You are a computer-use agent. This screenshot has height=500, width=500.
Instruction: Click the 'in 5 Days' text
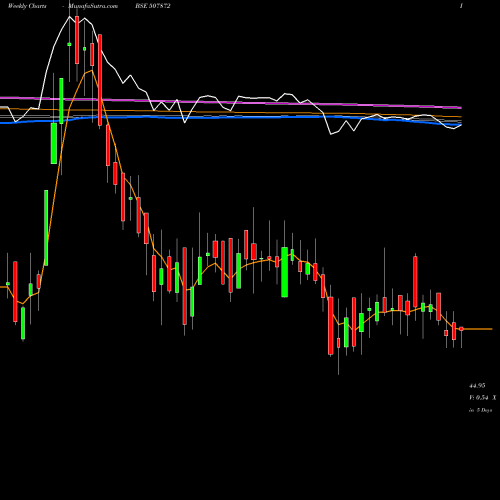(x=480, y=410)
